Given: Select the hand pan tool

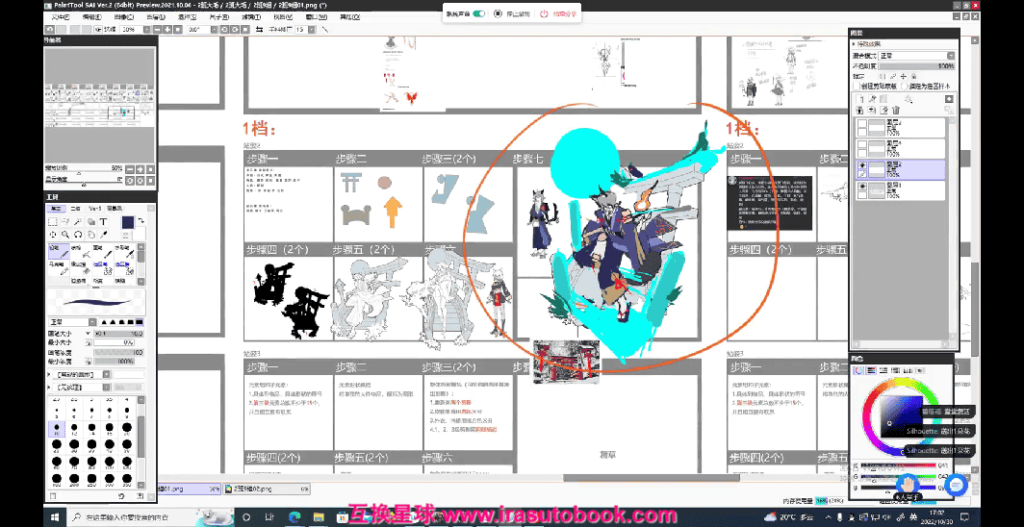Looking at the screenshot, I should (91, 234).
